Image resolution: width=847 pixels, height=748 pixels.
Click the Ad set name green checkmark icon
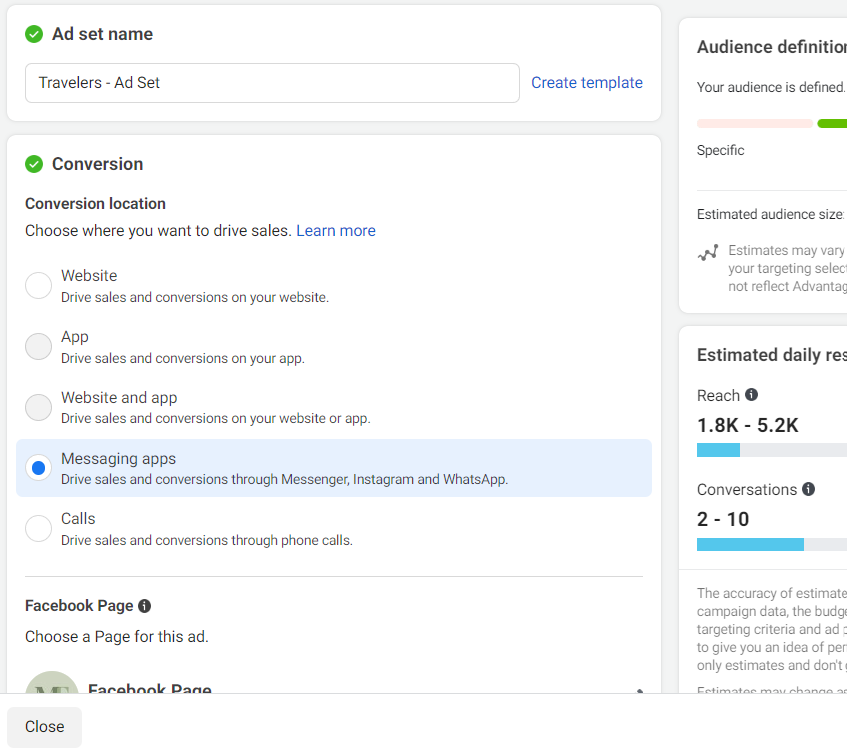pyautogui.click(x=34, y=34)
